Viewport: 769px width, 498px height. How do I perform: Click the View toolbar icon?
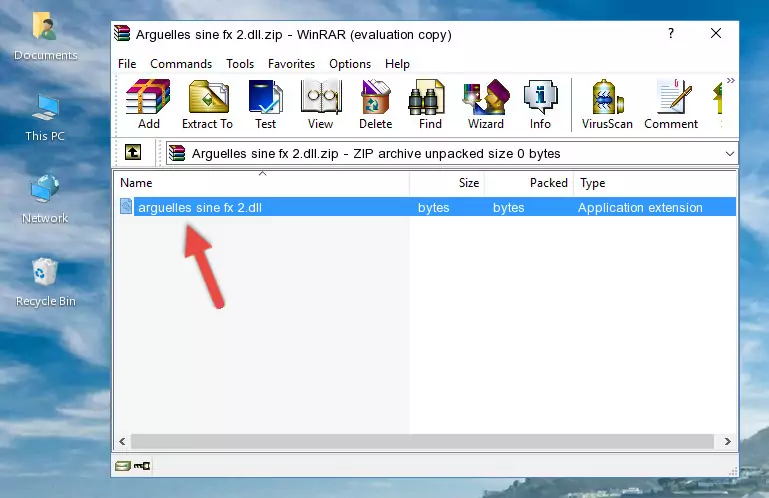pyautogui.click(x=321, y=104)
